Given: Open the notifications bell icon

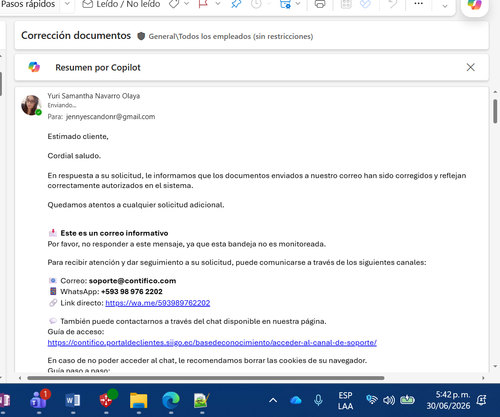Looking at the screenshot, I should (482, 400).
